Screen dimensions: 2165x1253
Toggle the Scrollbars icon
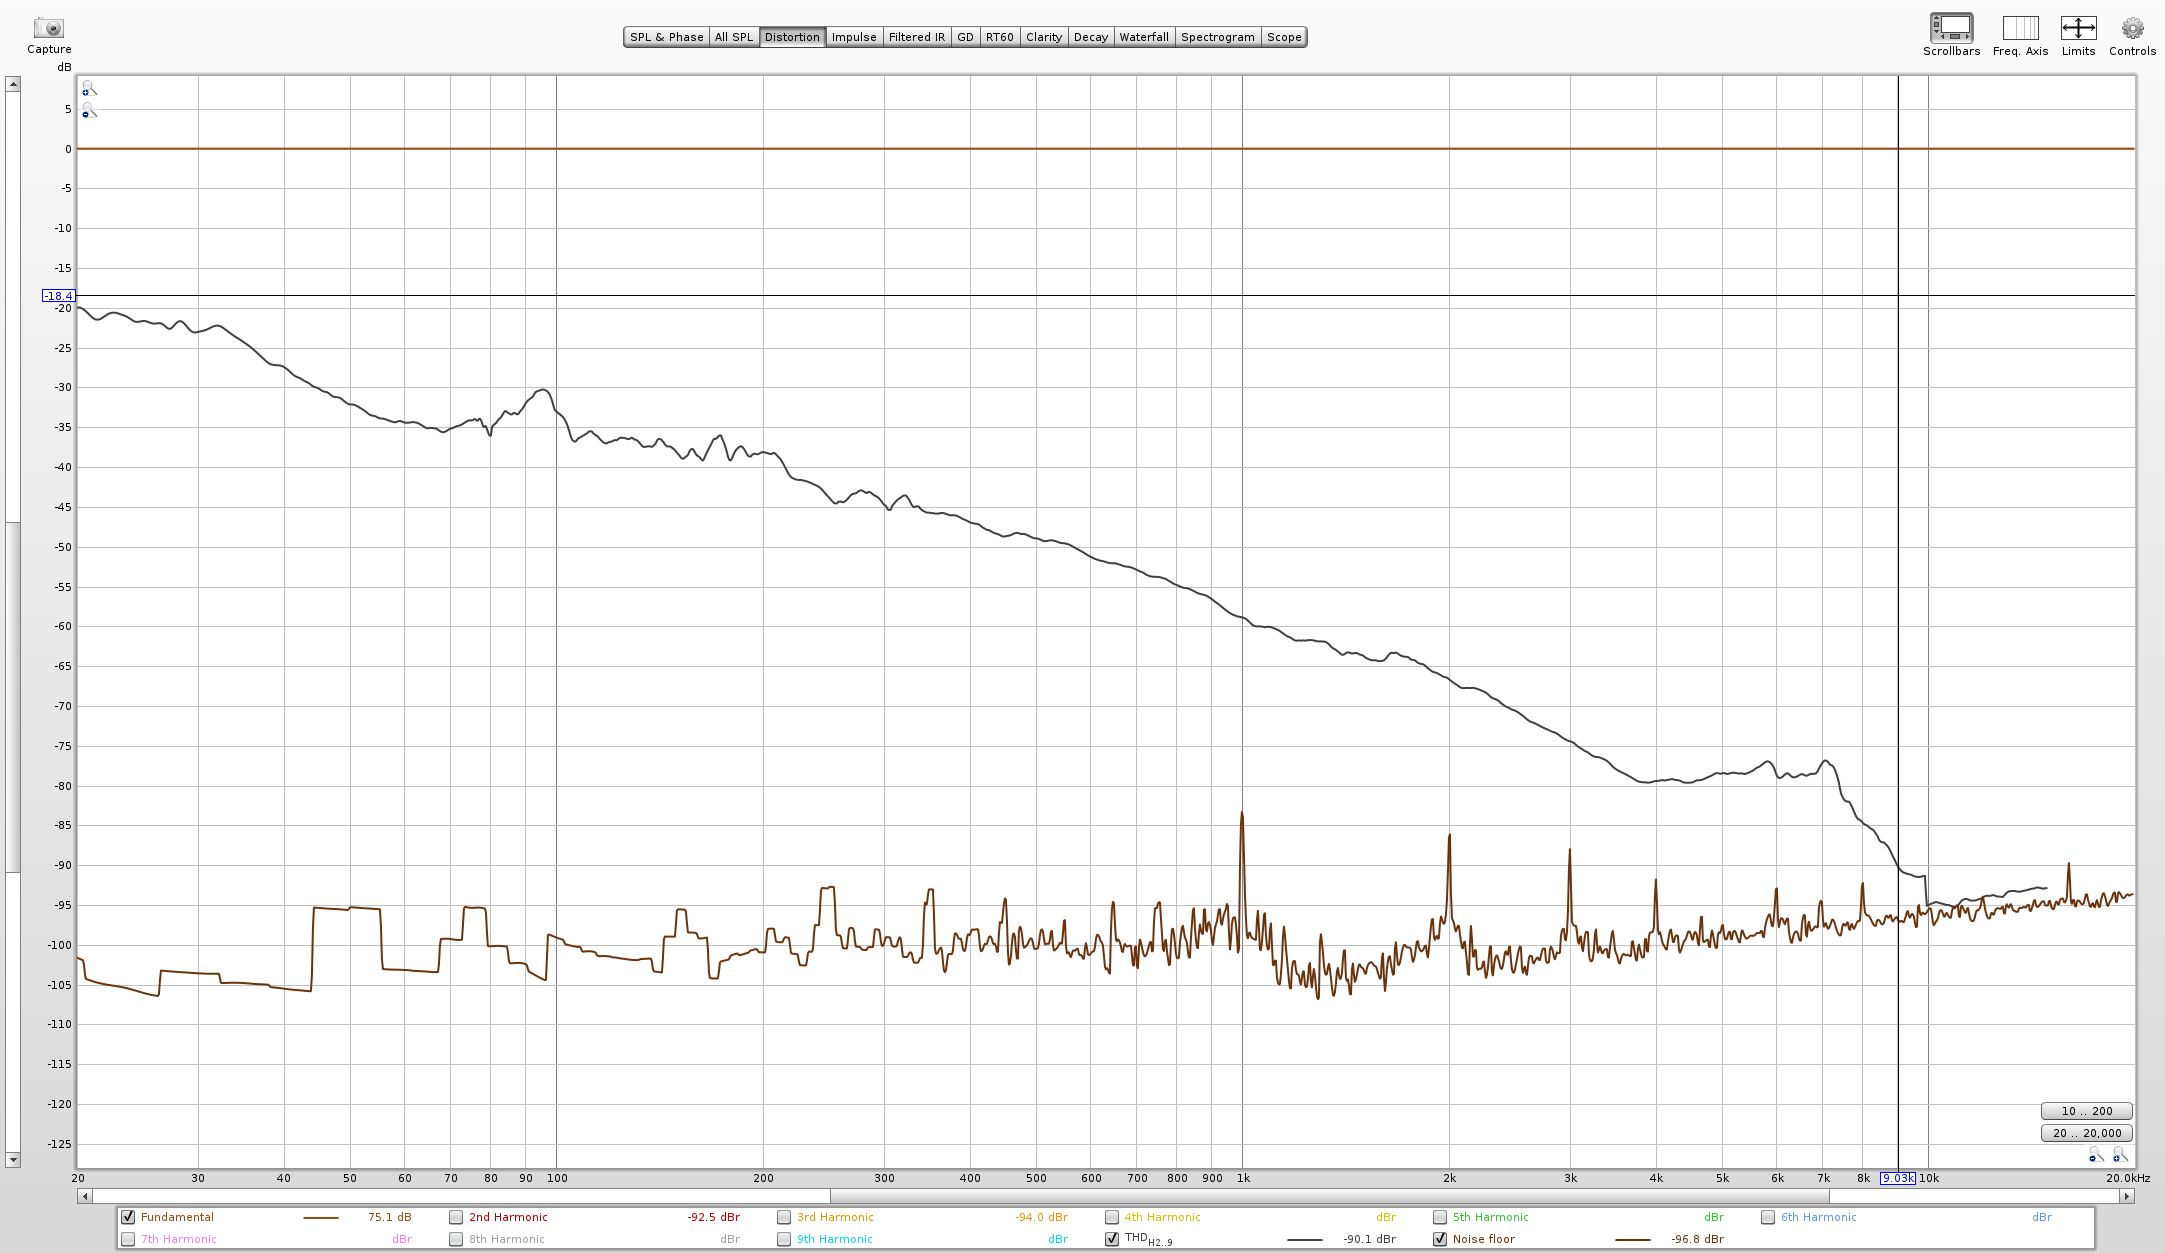tap(1951, 28)
